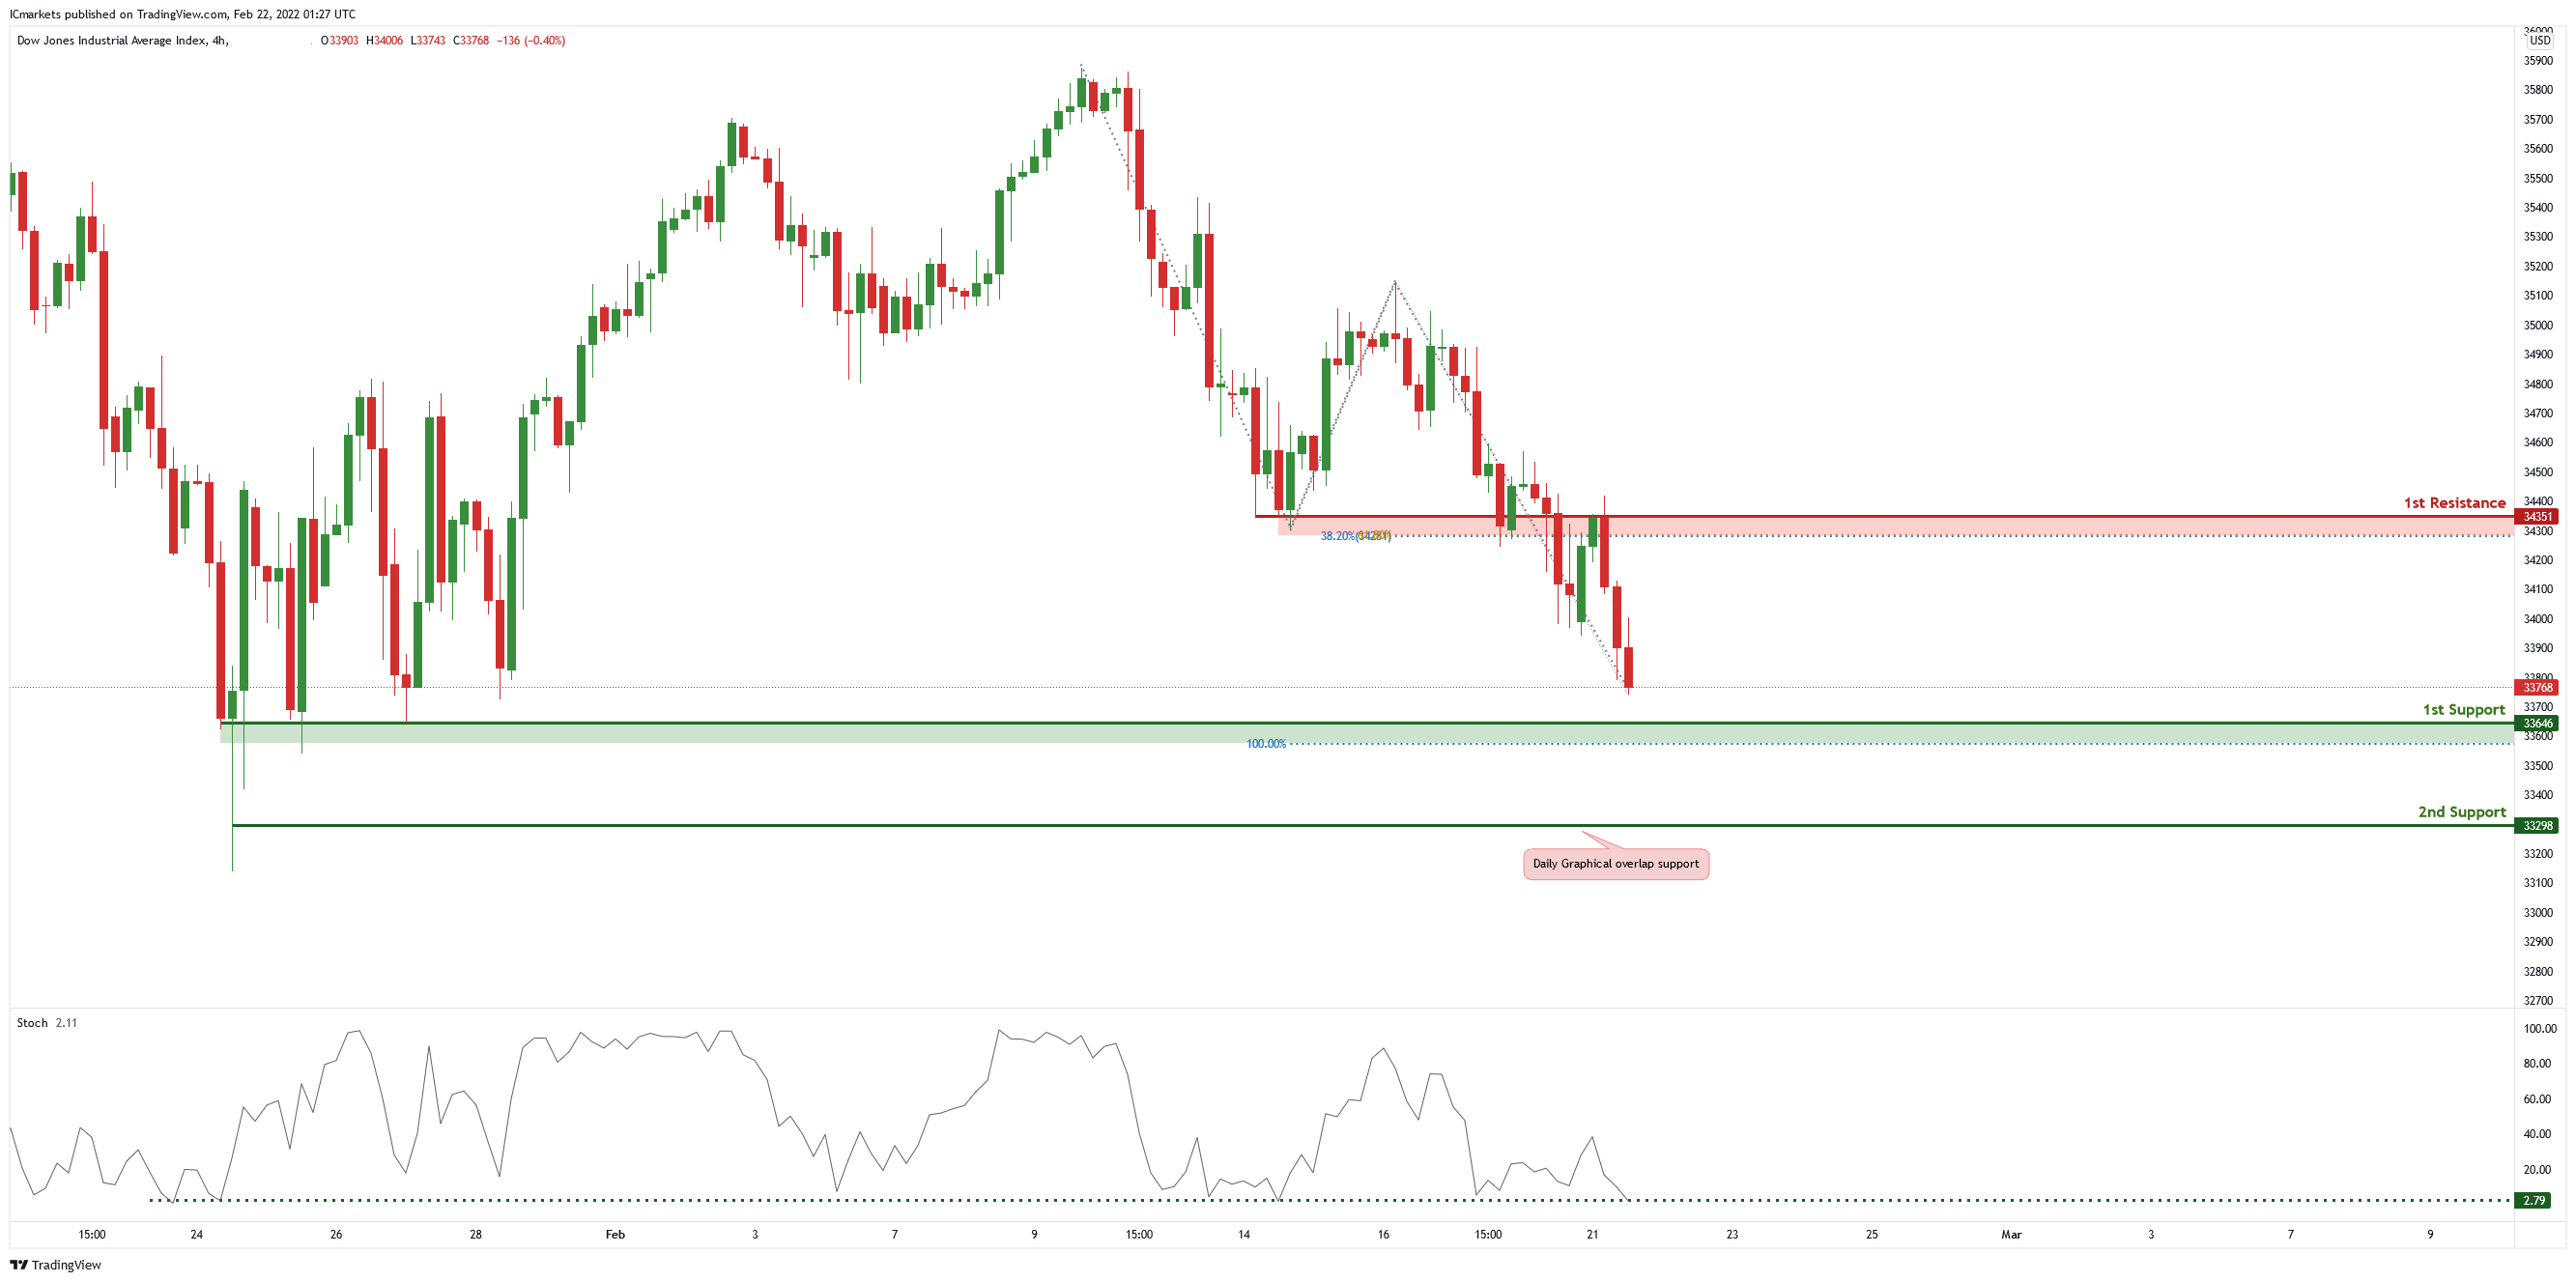
Task: Click the Stoch indicator label
Action: coord(32,1023)
